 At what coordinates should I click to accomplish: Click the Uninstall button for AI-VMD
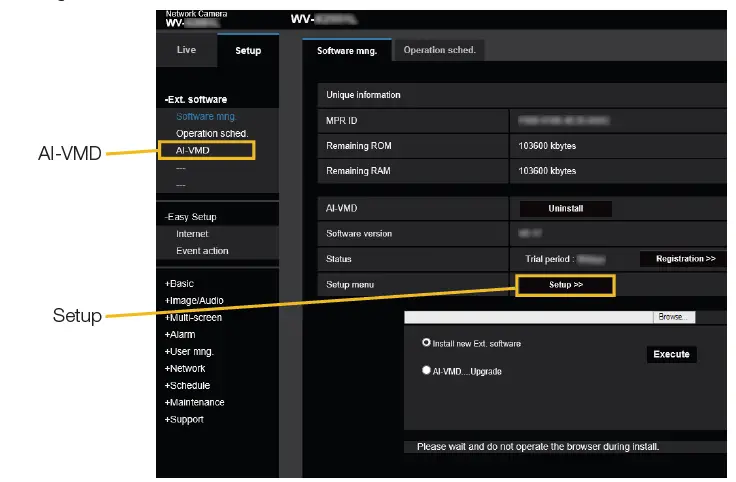pyautogui.click(x=566, y=208)
